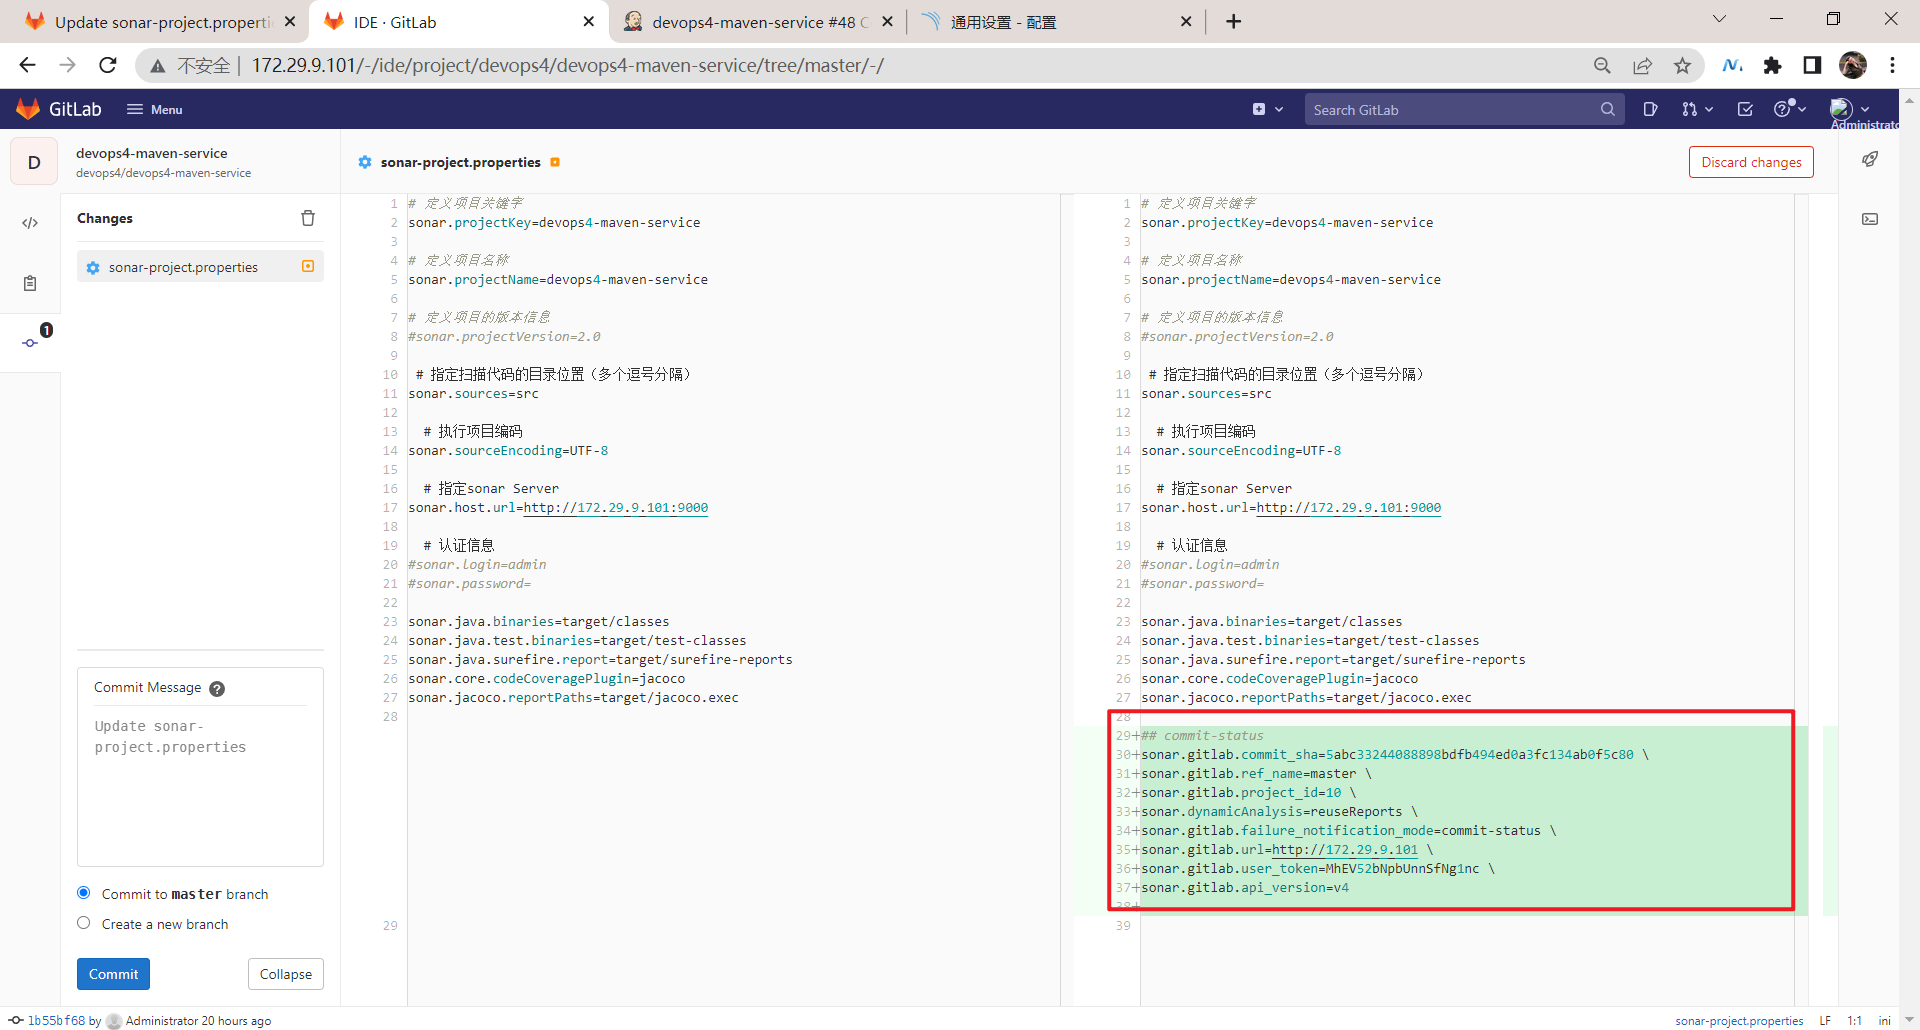The width and height of the screenshot is (1920, 1030).
Task: Open the Commit view with 1 change
Action: (x=30, y=342)
